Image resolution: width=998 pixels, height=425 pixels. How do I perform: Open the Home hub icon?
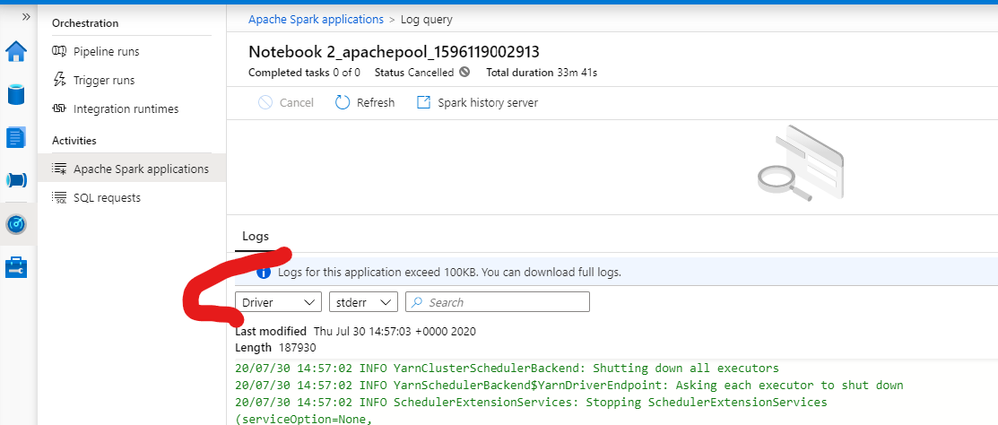click(16, 51)
